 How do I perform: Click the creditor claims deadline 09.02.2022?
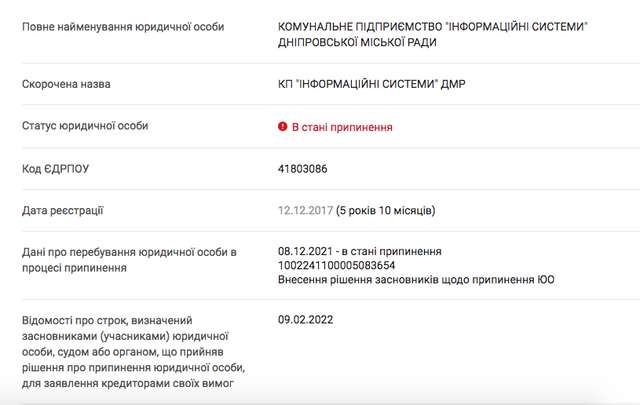click(306, 319)
